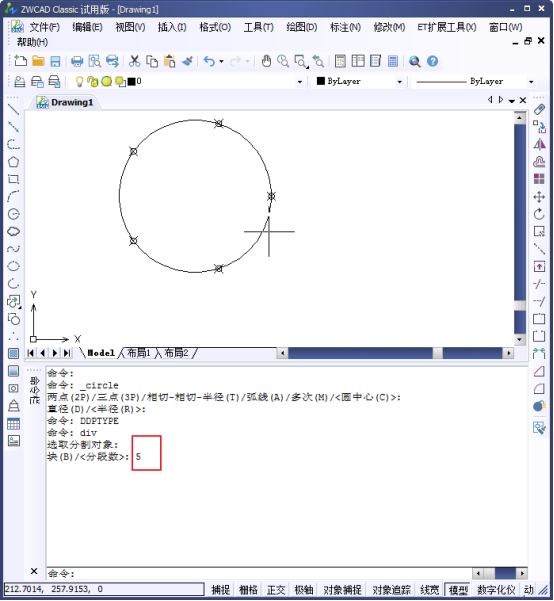This screenshot has height=601, width=554.
Task: Toggle 正交 ortho mode
Action: 276,590
